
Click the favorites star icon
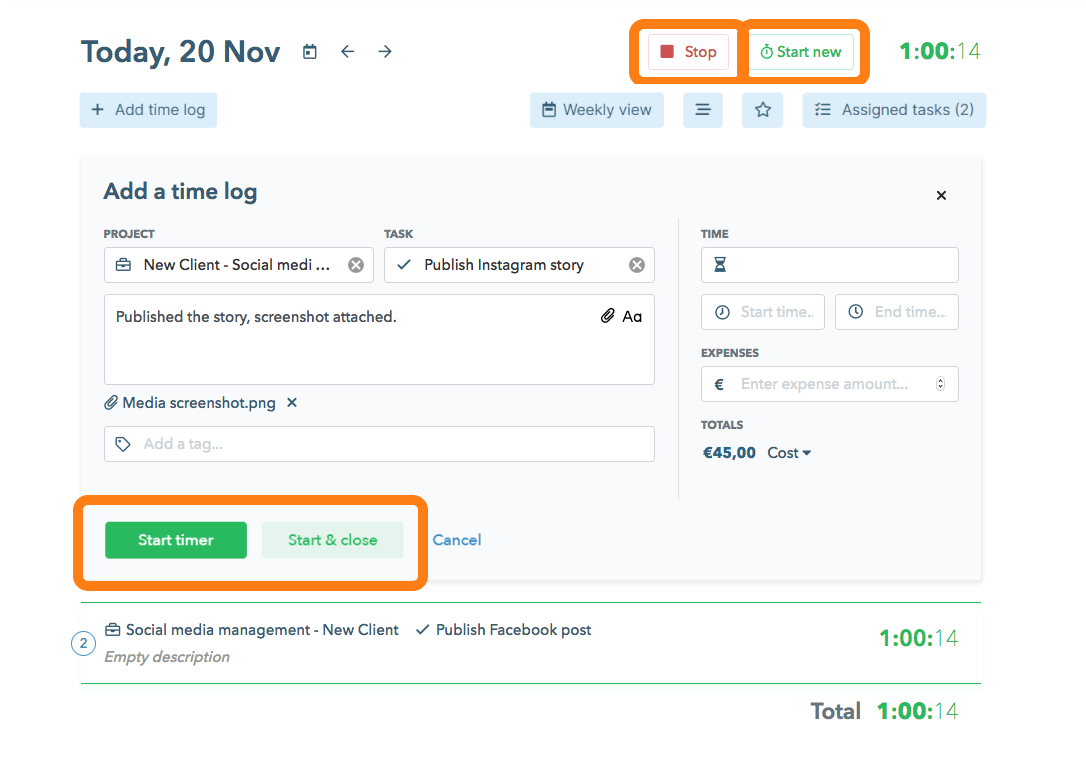point(762,110)
